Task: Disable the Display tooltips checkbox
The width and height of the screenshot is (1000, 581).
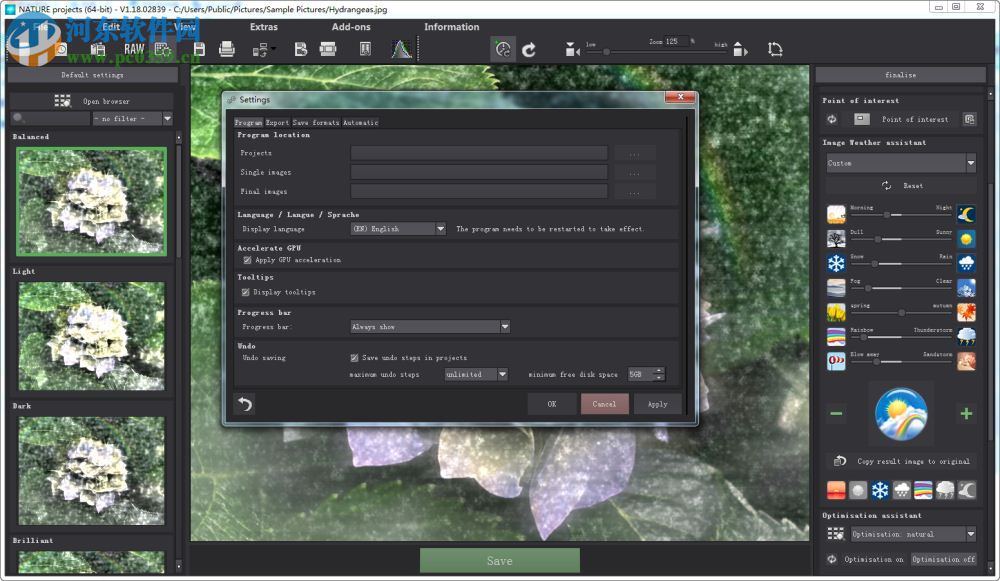Action: [x=246, y=292]
